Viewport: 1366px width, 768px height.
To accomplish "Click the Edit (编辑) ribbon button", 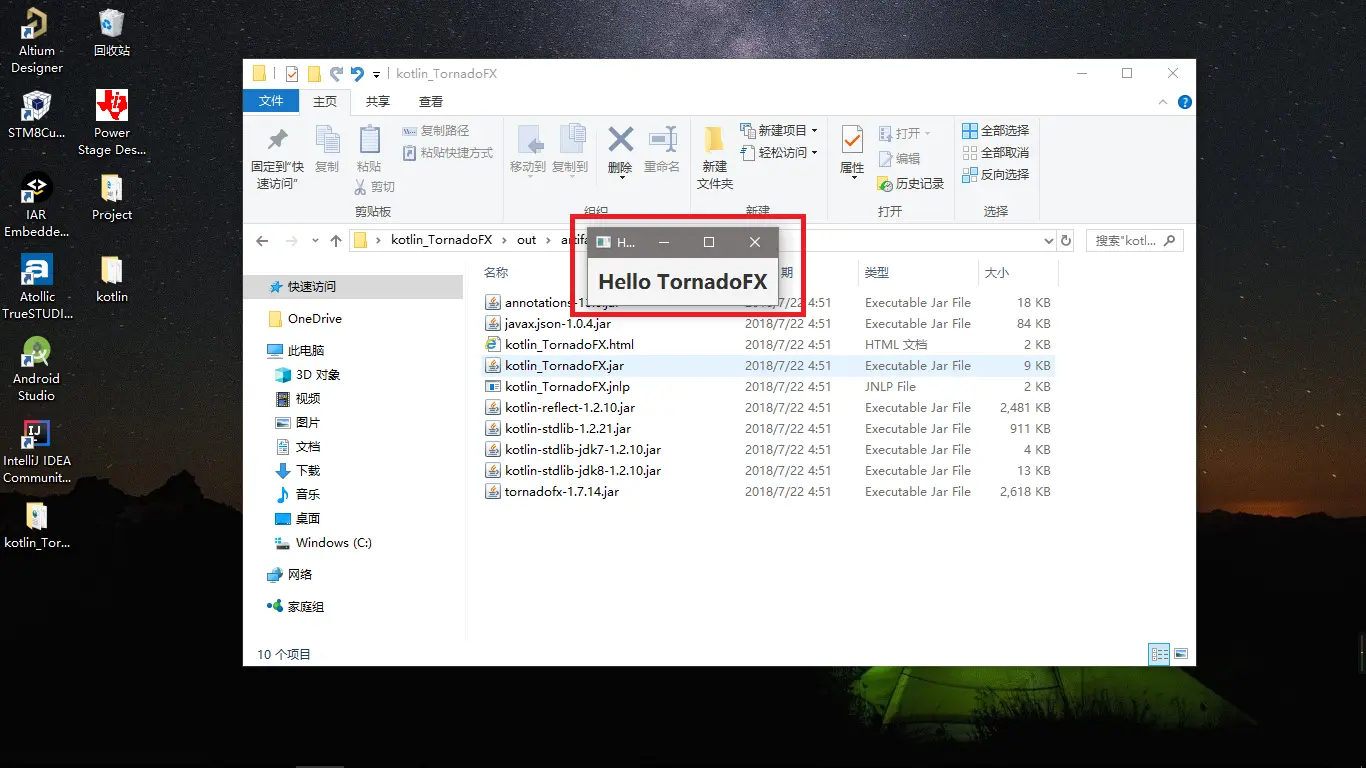I will coord(899,159).
